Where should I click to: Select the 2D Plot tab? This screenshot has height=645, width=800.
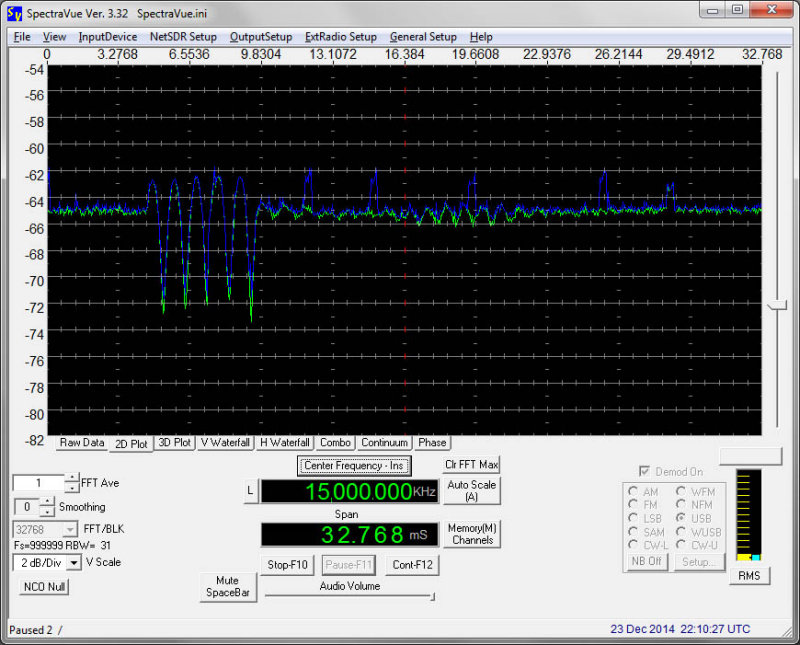coord(131,443)
